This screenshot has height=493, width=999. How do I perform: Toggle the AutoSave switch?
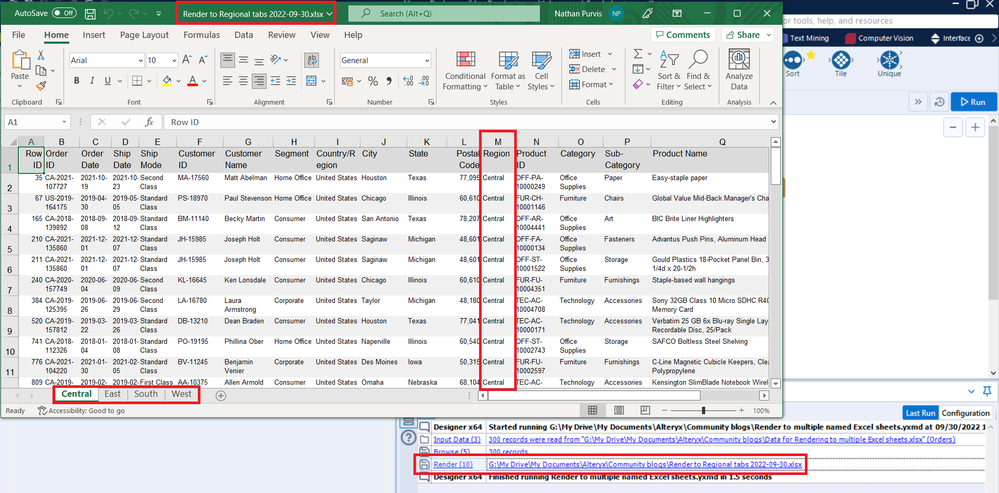coord(64,14)
